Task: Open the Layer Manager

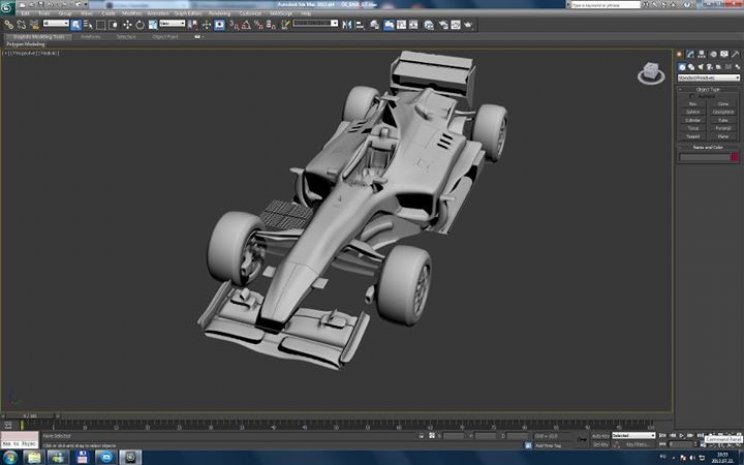Action: tap(375, 25)
